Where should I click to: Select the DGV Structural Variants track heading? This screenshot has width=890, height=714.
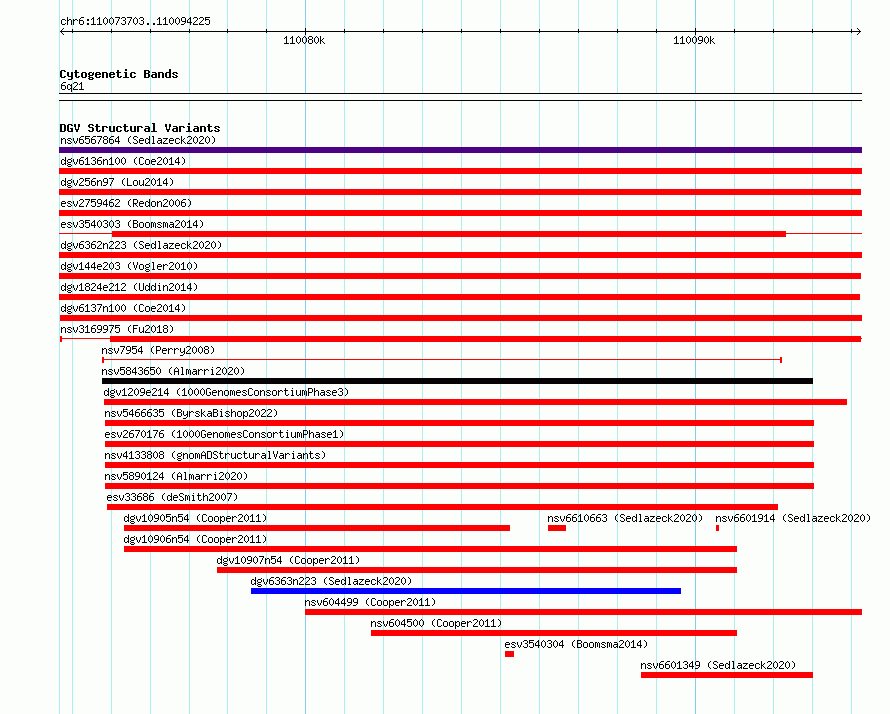click(140, 128)
